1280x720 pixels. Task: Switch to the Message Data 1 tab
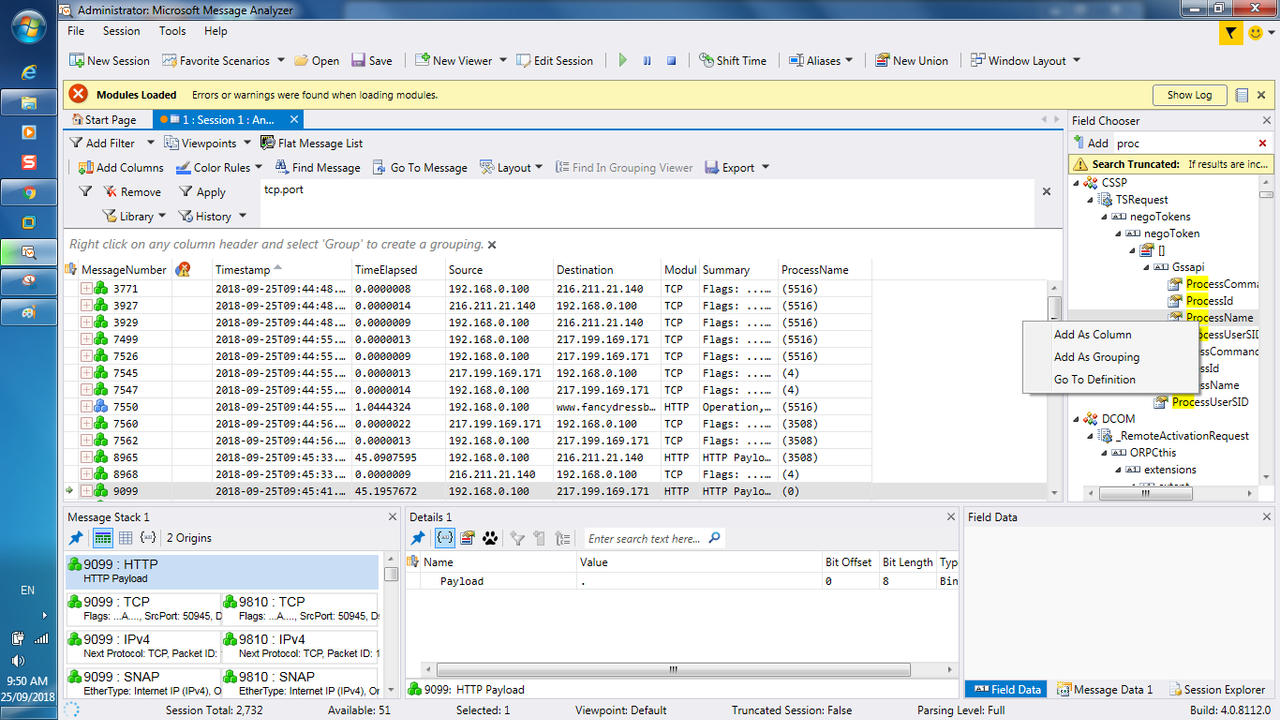click(x=1106, y=689)
